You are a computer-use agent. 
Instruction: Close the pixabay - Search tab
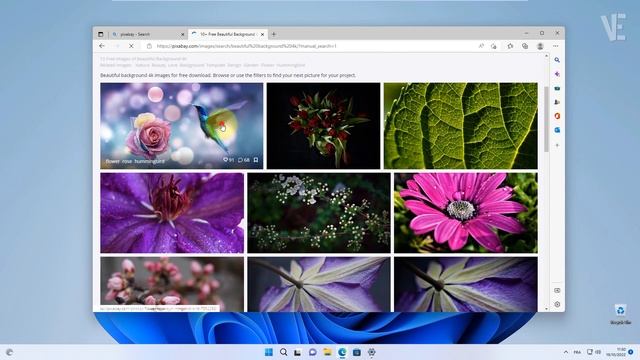[x=182, y=34]
